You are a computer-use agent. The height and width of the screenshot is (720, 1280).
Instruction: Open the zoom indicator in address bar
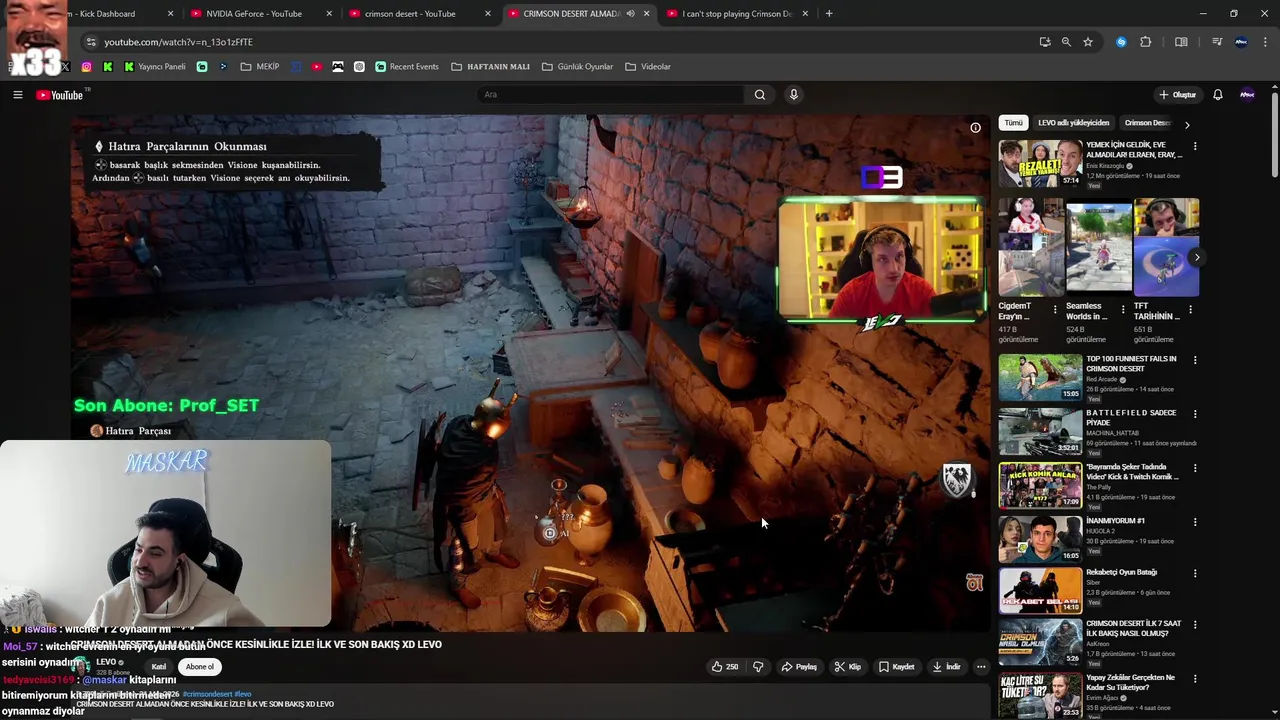pyautogui.click(x=1066, y=42)
